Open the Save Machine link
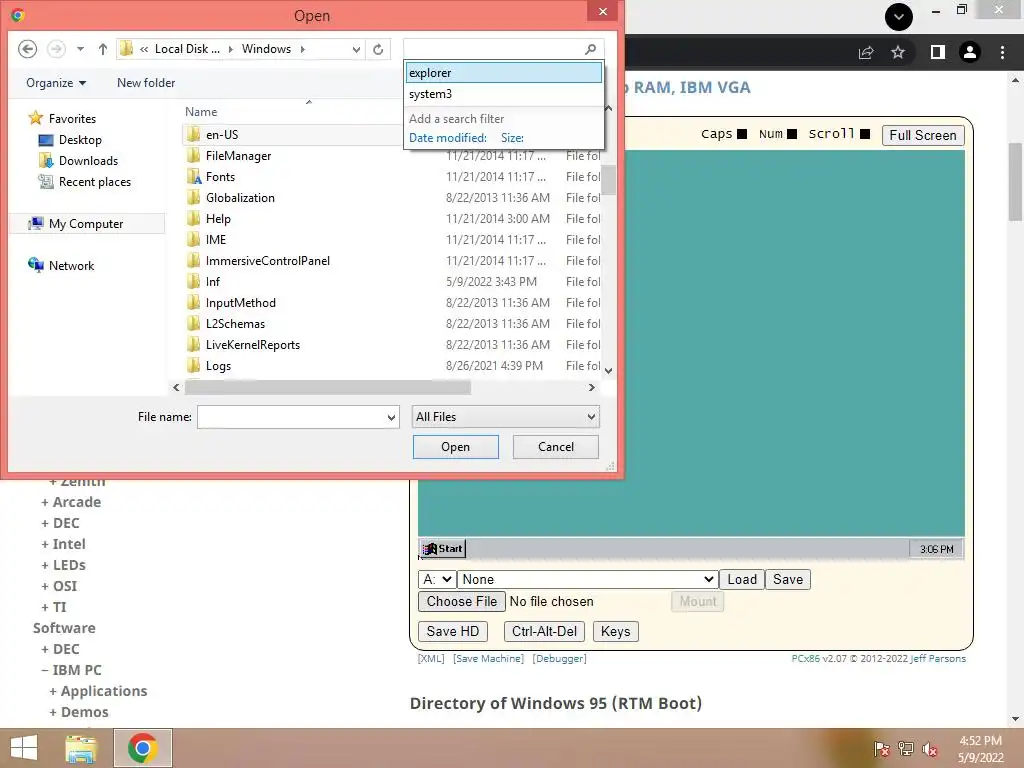Screen dimensions: 1024x768 tap(488, 658)
